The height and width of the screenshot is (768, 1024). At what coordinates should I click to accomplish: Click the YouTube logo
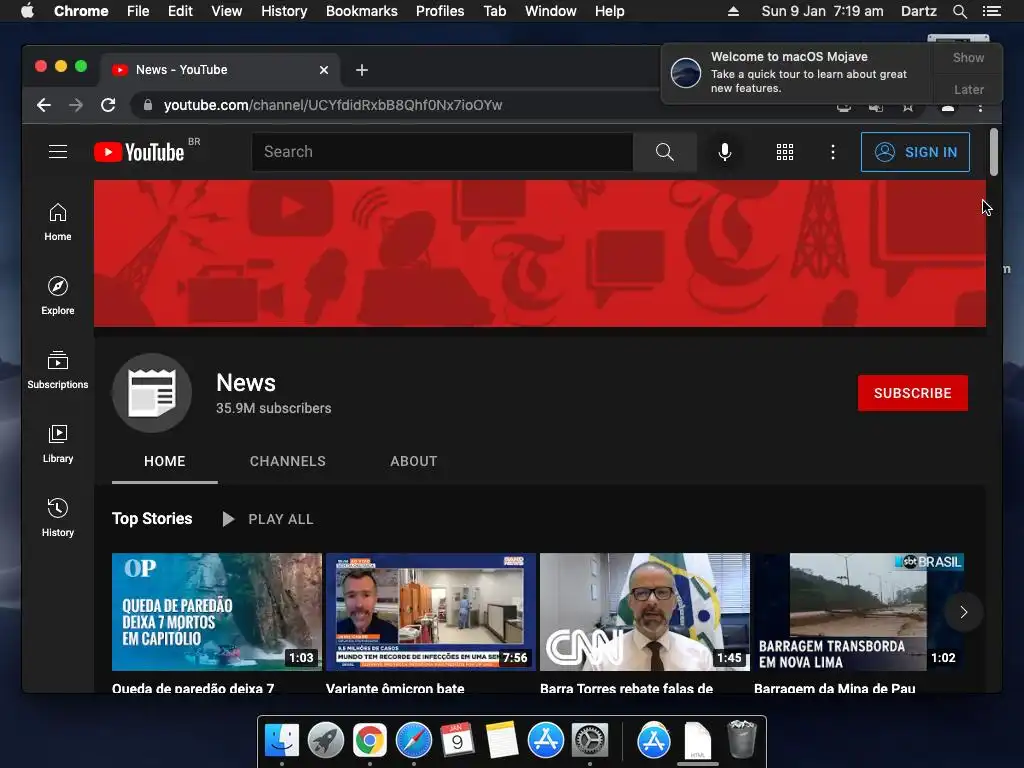click(139, 152)
